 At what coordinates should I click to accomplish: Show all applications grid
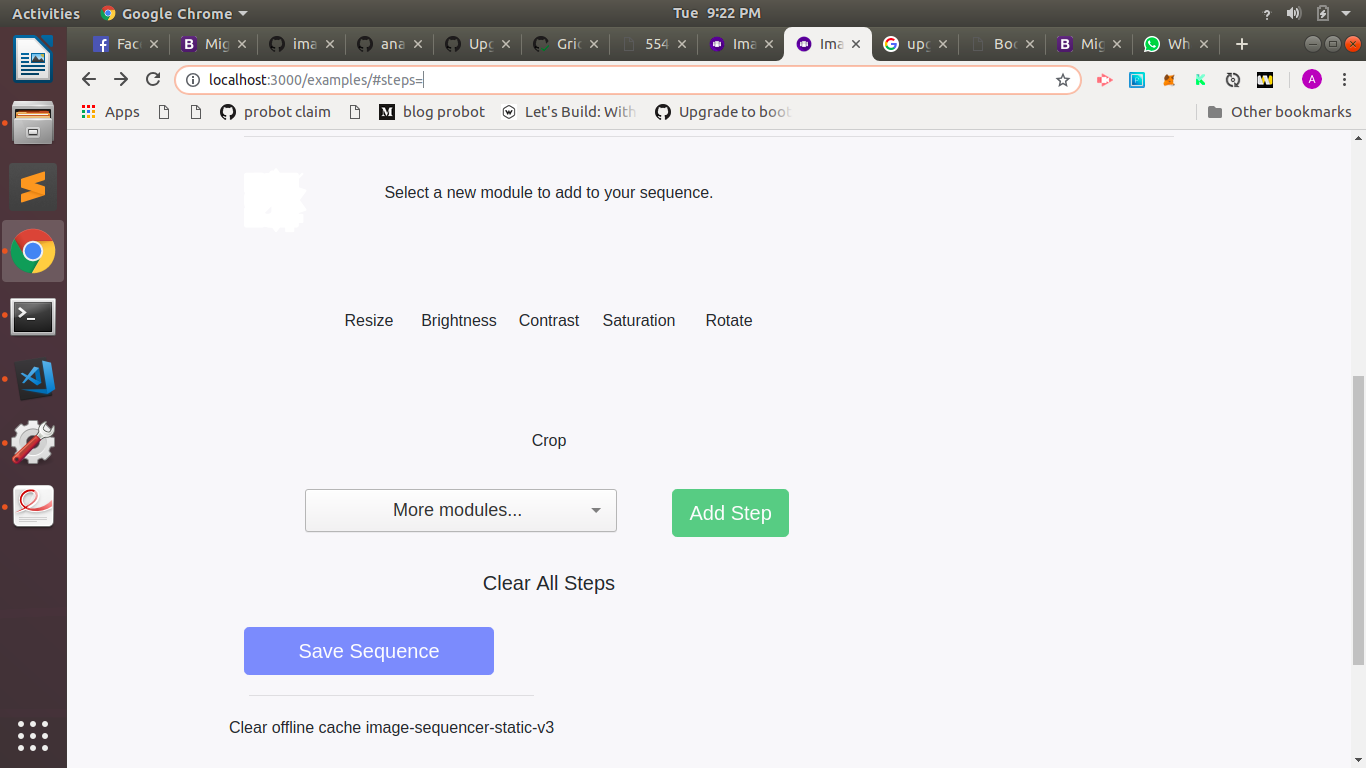(x=33, y=735)
